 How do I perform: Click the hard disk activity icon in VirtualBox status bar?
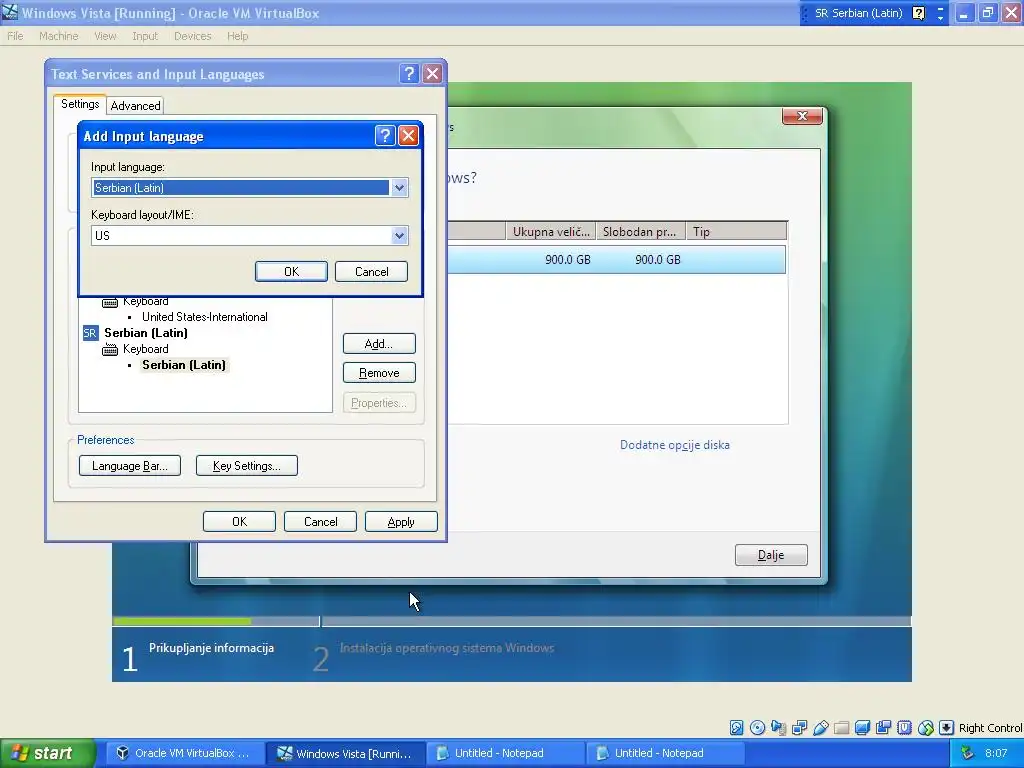(736, 728)
